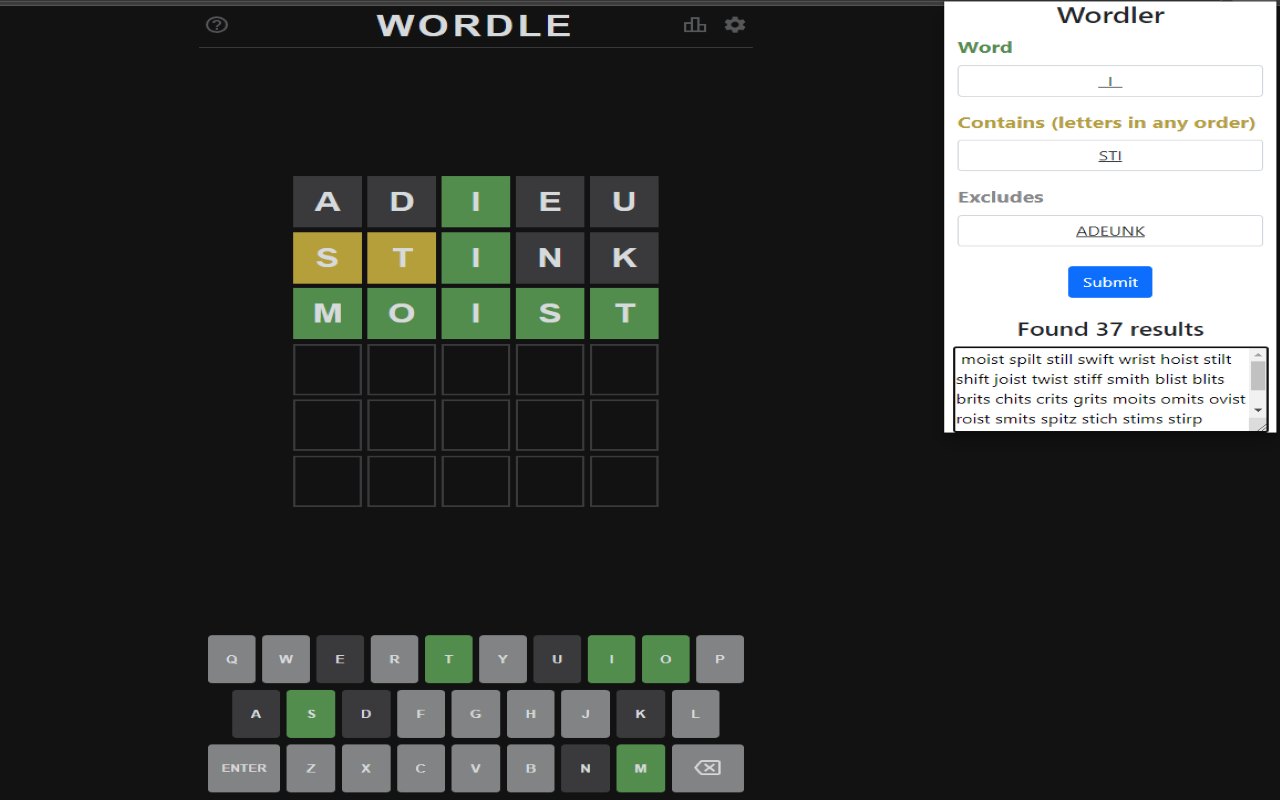Tap the green T key
This screenshot has height=800, width=1280.
[x=449, y=659]
